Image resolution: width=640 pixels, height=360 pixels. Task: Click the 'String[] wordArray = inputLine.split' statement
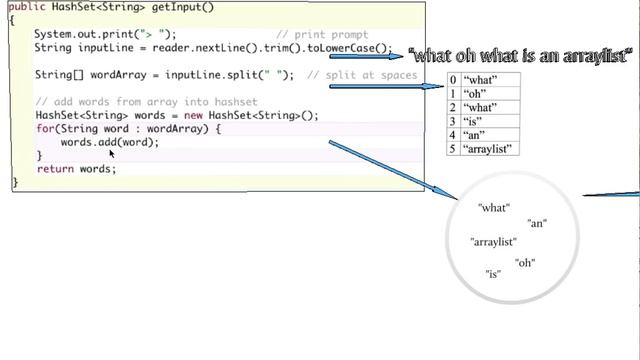(164, 75)
